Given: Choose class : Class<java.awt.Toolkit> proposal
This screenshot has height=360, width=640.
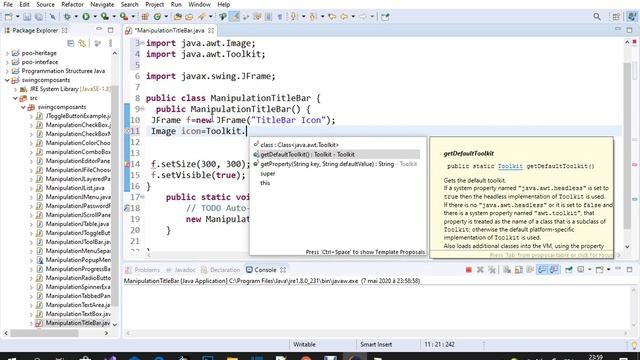Looking at the screenshot, I should click(336, 145).
